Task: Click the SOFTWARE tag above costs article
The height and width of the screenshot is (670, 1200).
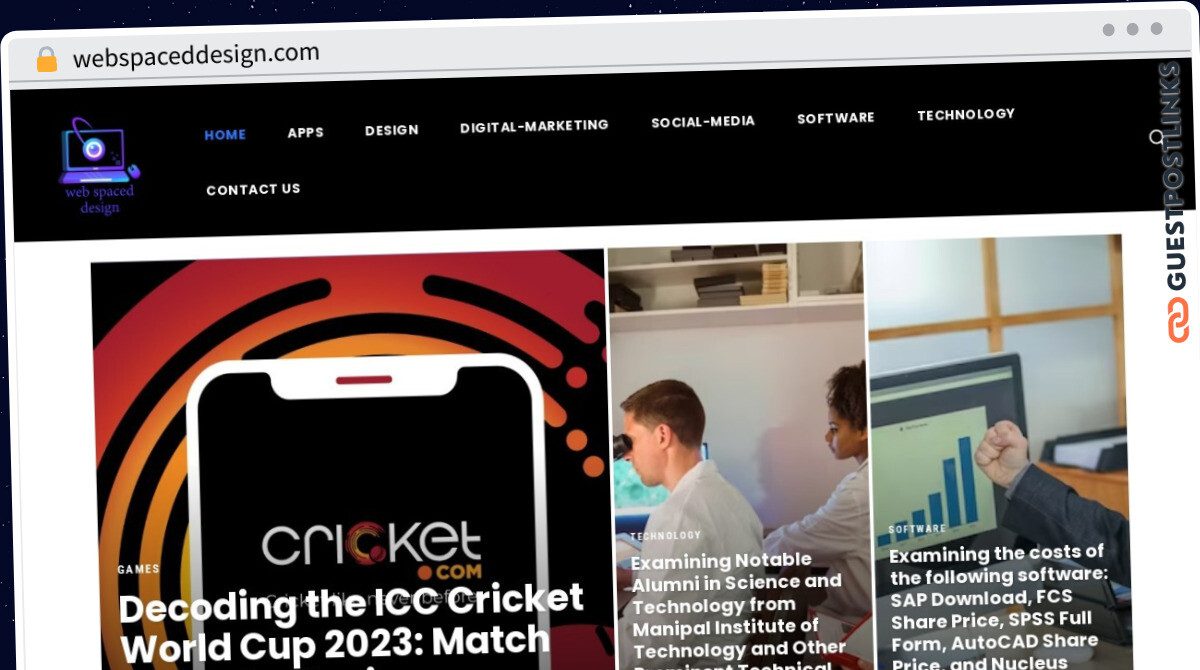Action: [917, 529]
